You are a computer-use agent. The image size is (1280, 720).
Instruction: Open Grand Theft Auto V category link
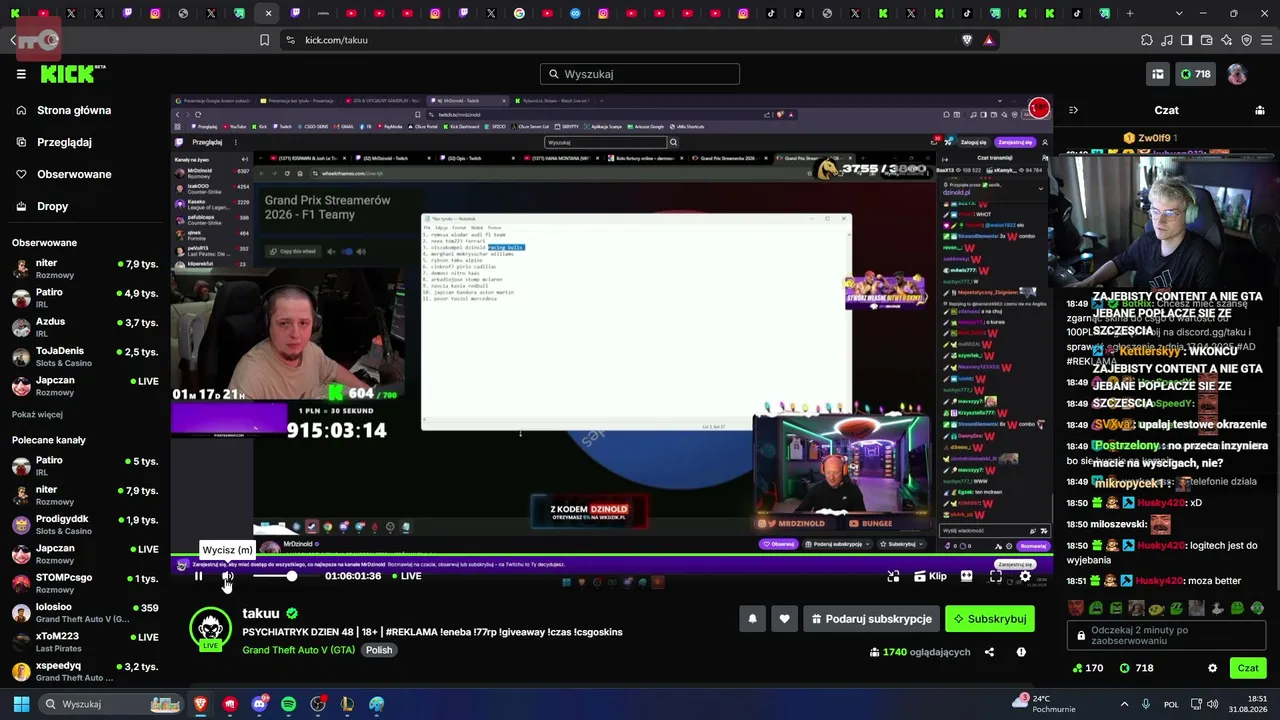pos(298,650)
